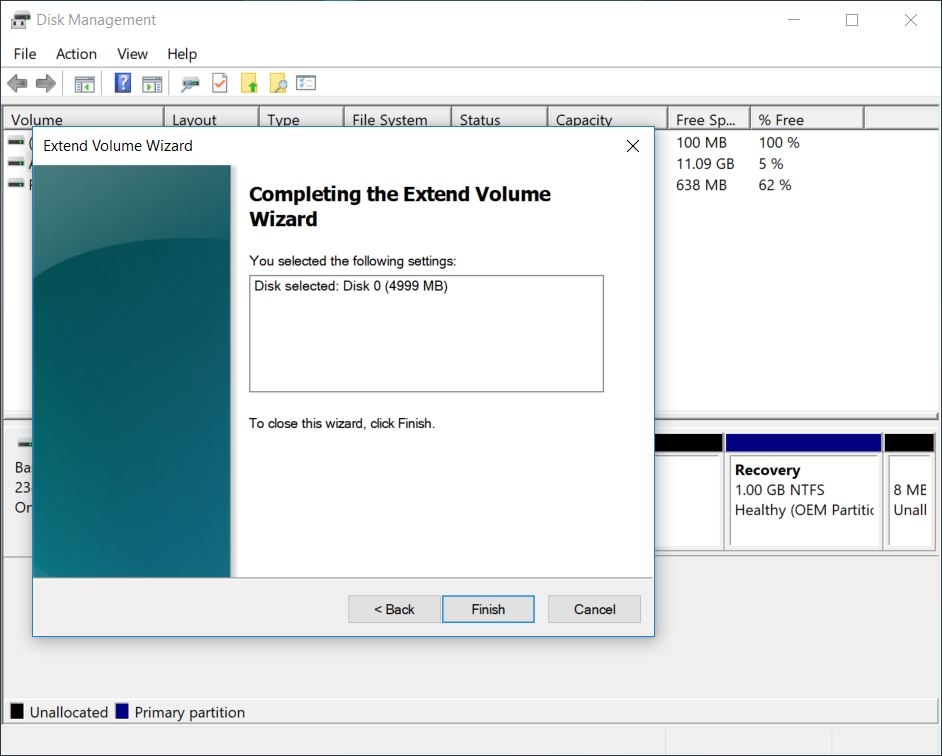This screenshot has height=756, width=942.
Task: Click the Forward navigation arrow in the toolbar
Action: [x=46, y=83]
